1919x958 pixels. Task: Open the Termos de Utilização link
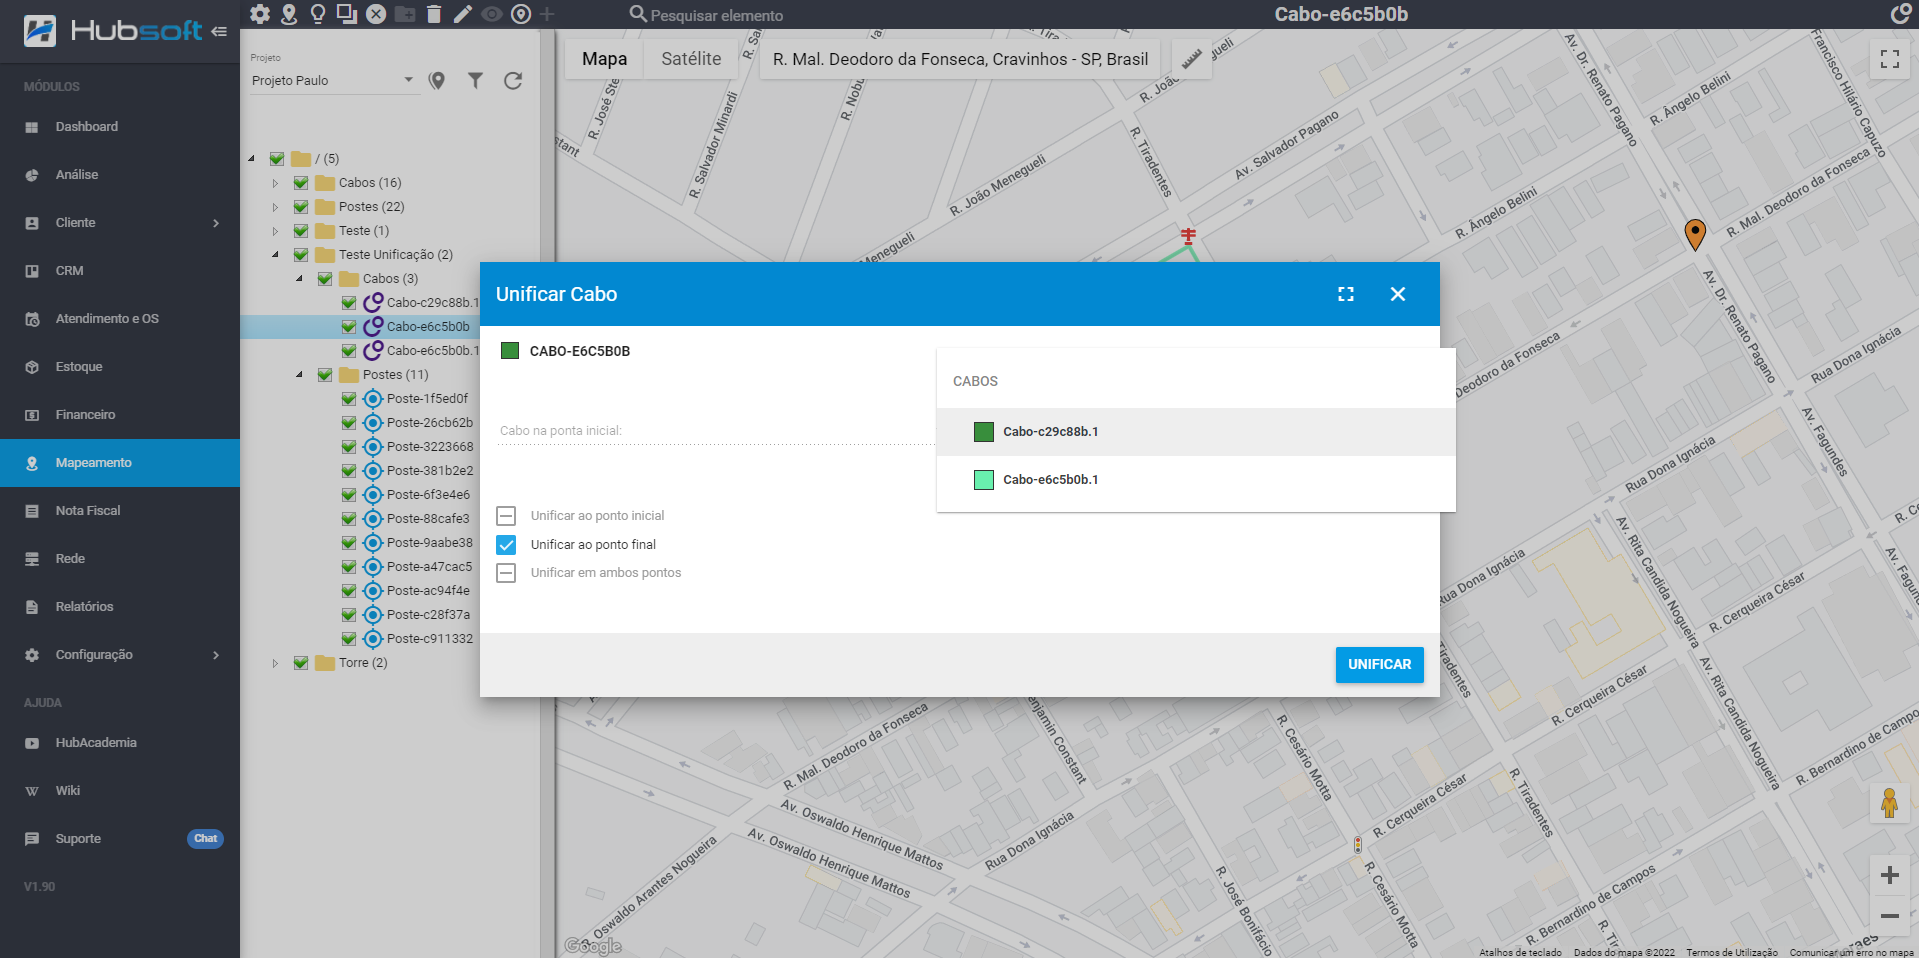(x=1732, y=952)
